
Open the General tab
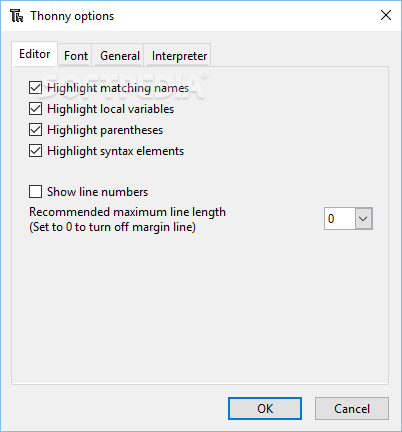pyautogui.click(x=120, y=56)
